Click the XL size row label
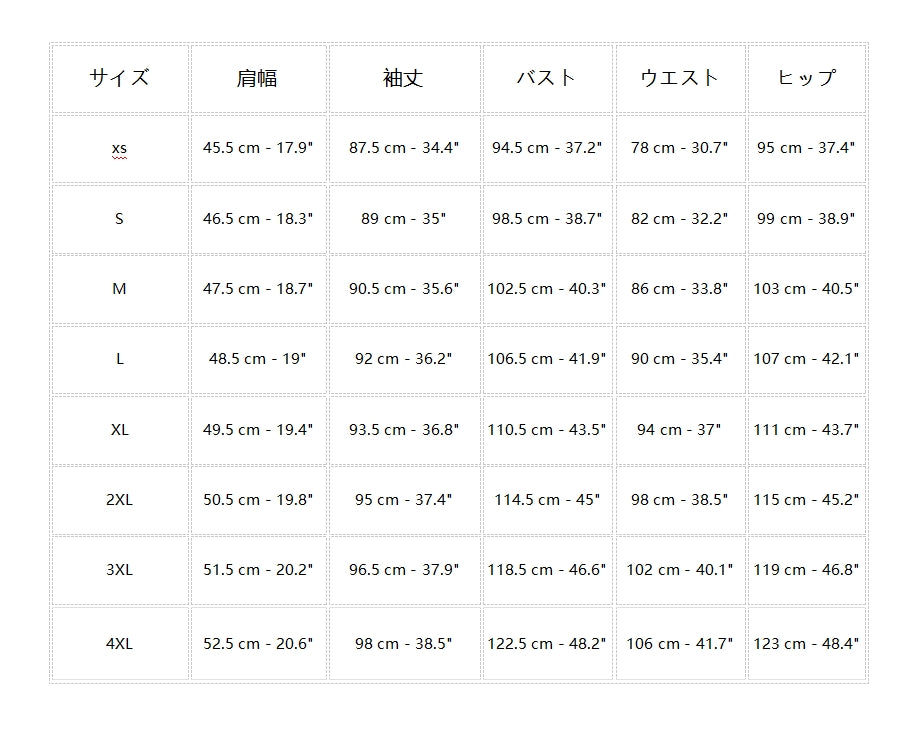Image resolution: width=911 pixels, height=730 pixels. point(119,430)
